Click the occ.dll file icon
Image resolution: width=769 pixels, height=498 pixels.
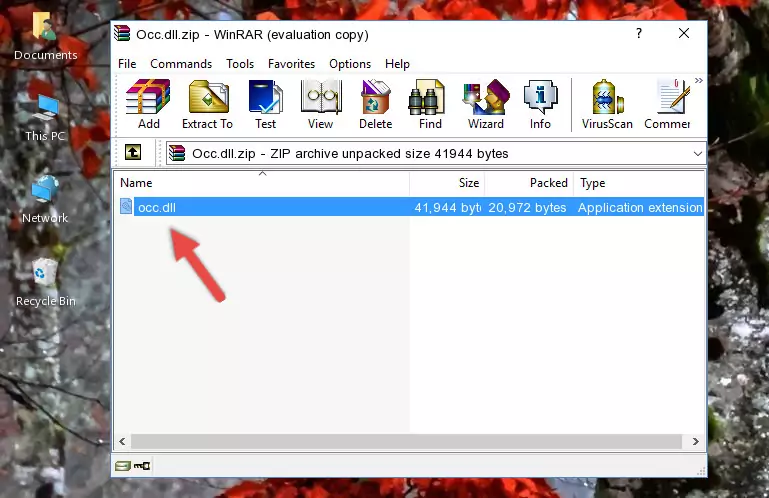tap(126, 207)
